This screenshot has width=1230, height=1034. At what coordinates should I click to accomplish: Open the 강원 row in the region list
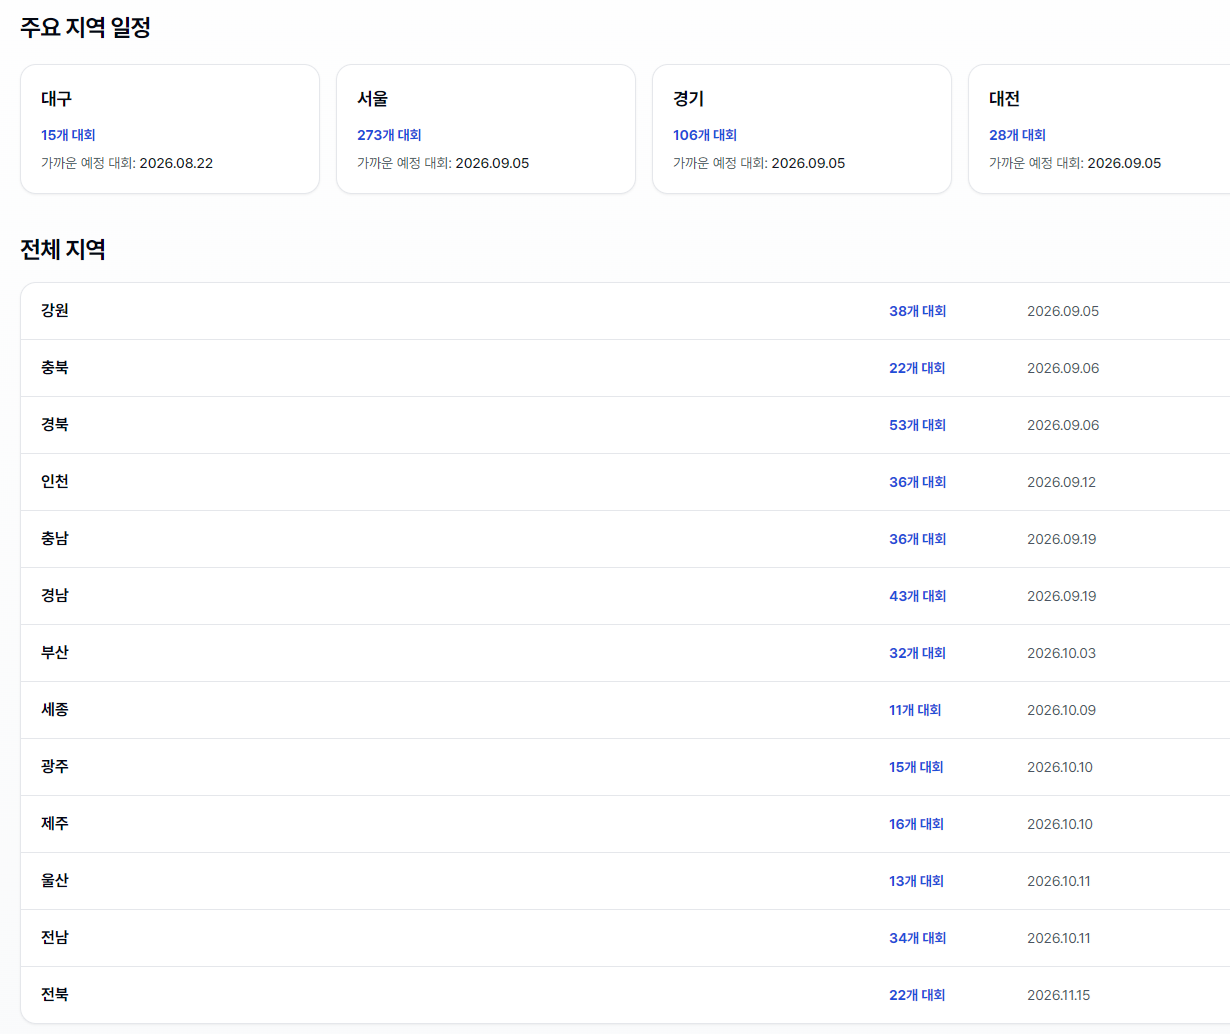point(625,311)
